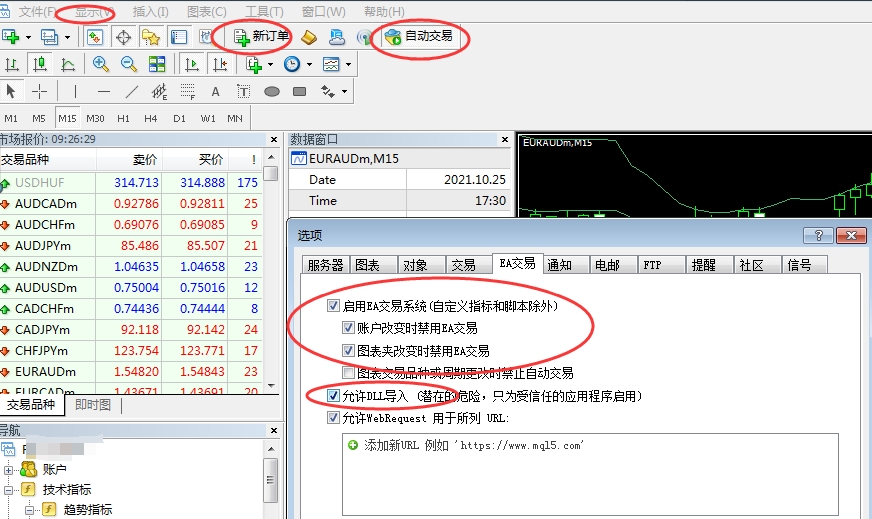This screenshot has width=872, height=519.
Task: Open the 工具(T) menu
Action: [264, 12]
